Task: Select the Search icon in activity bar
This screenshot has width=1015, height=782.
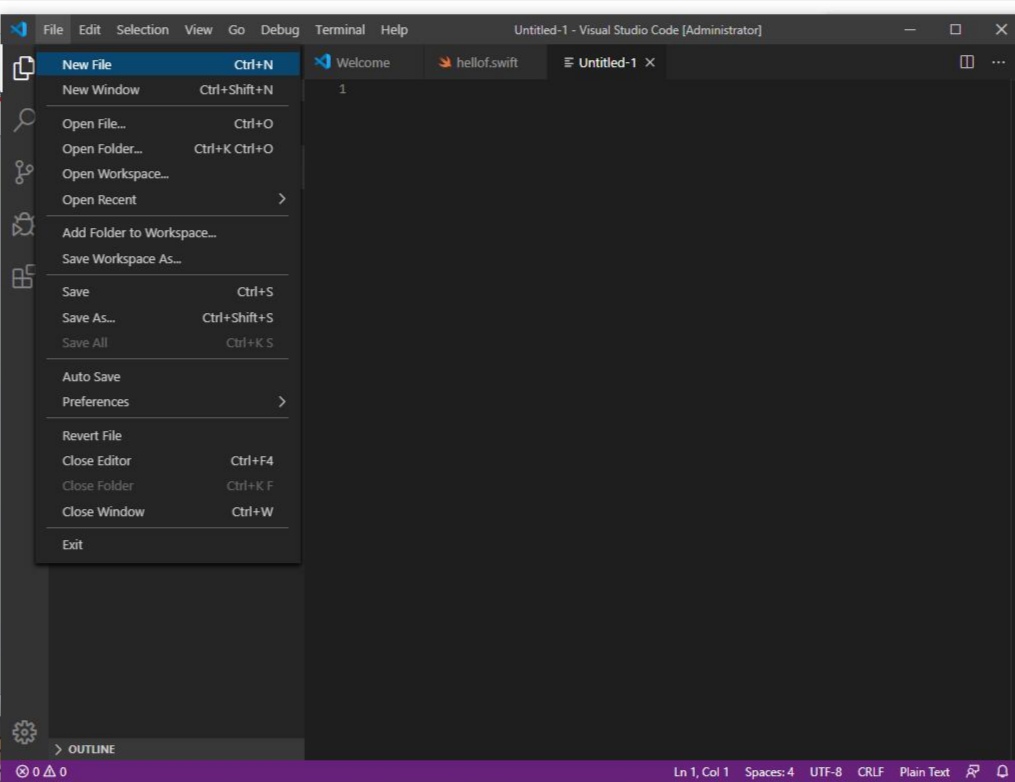Action: pos(23,120)
